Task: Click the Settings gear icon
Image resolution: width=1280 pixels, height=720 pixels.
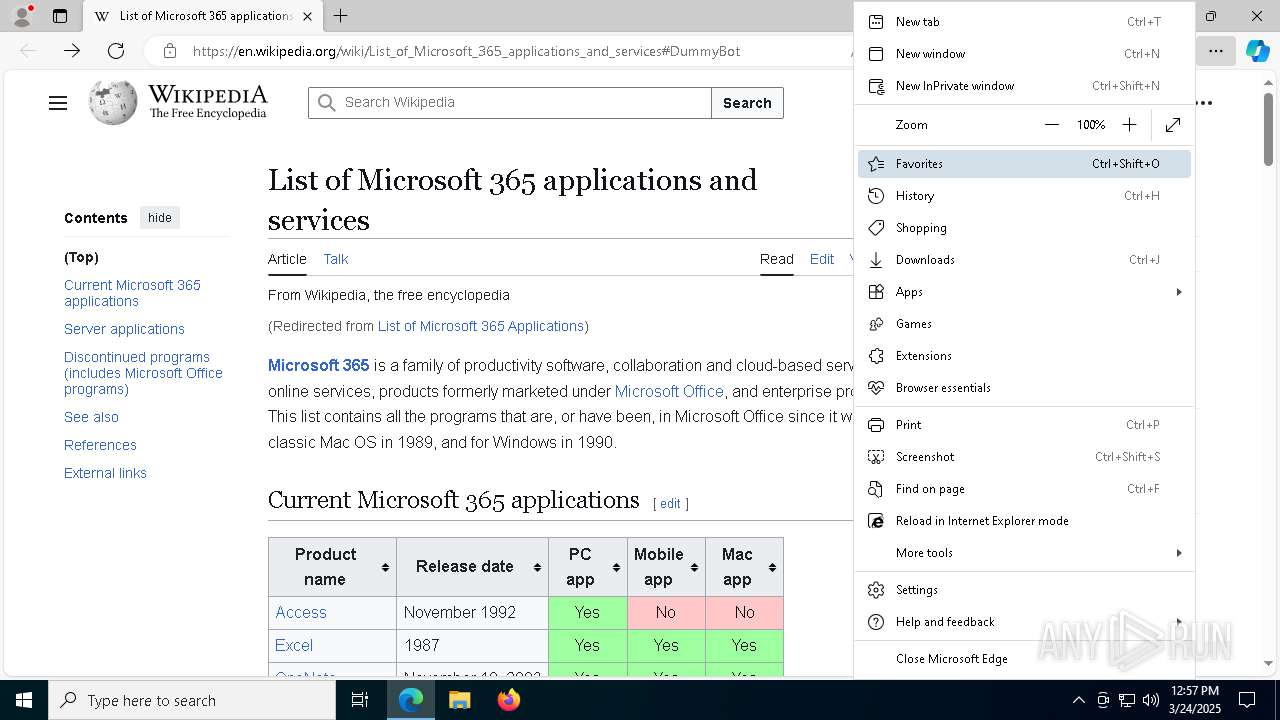Action: pos(876,590)
